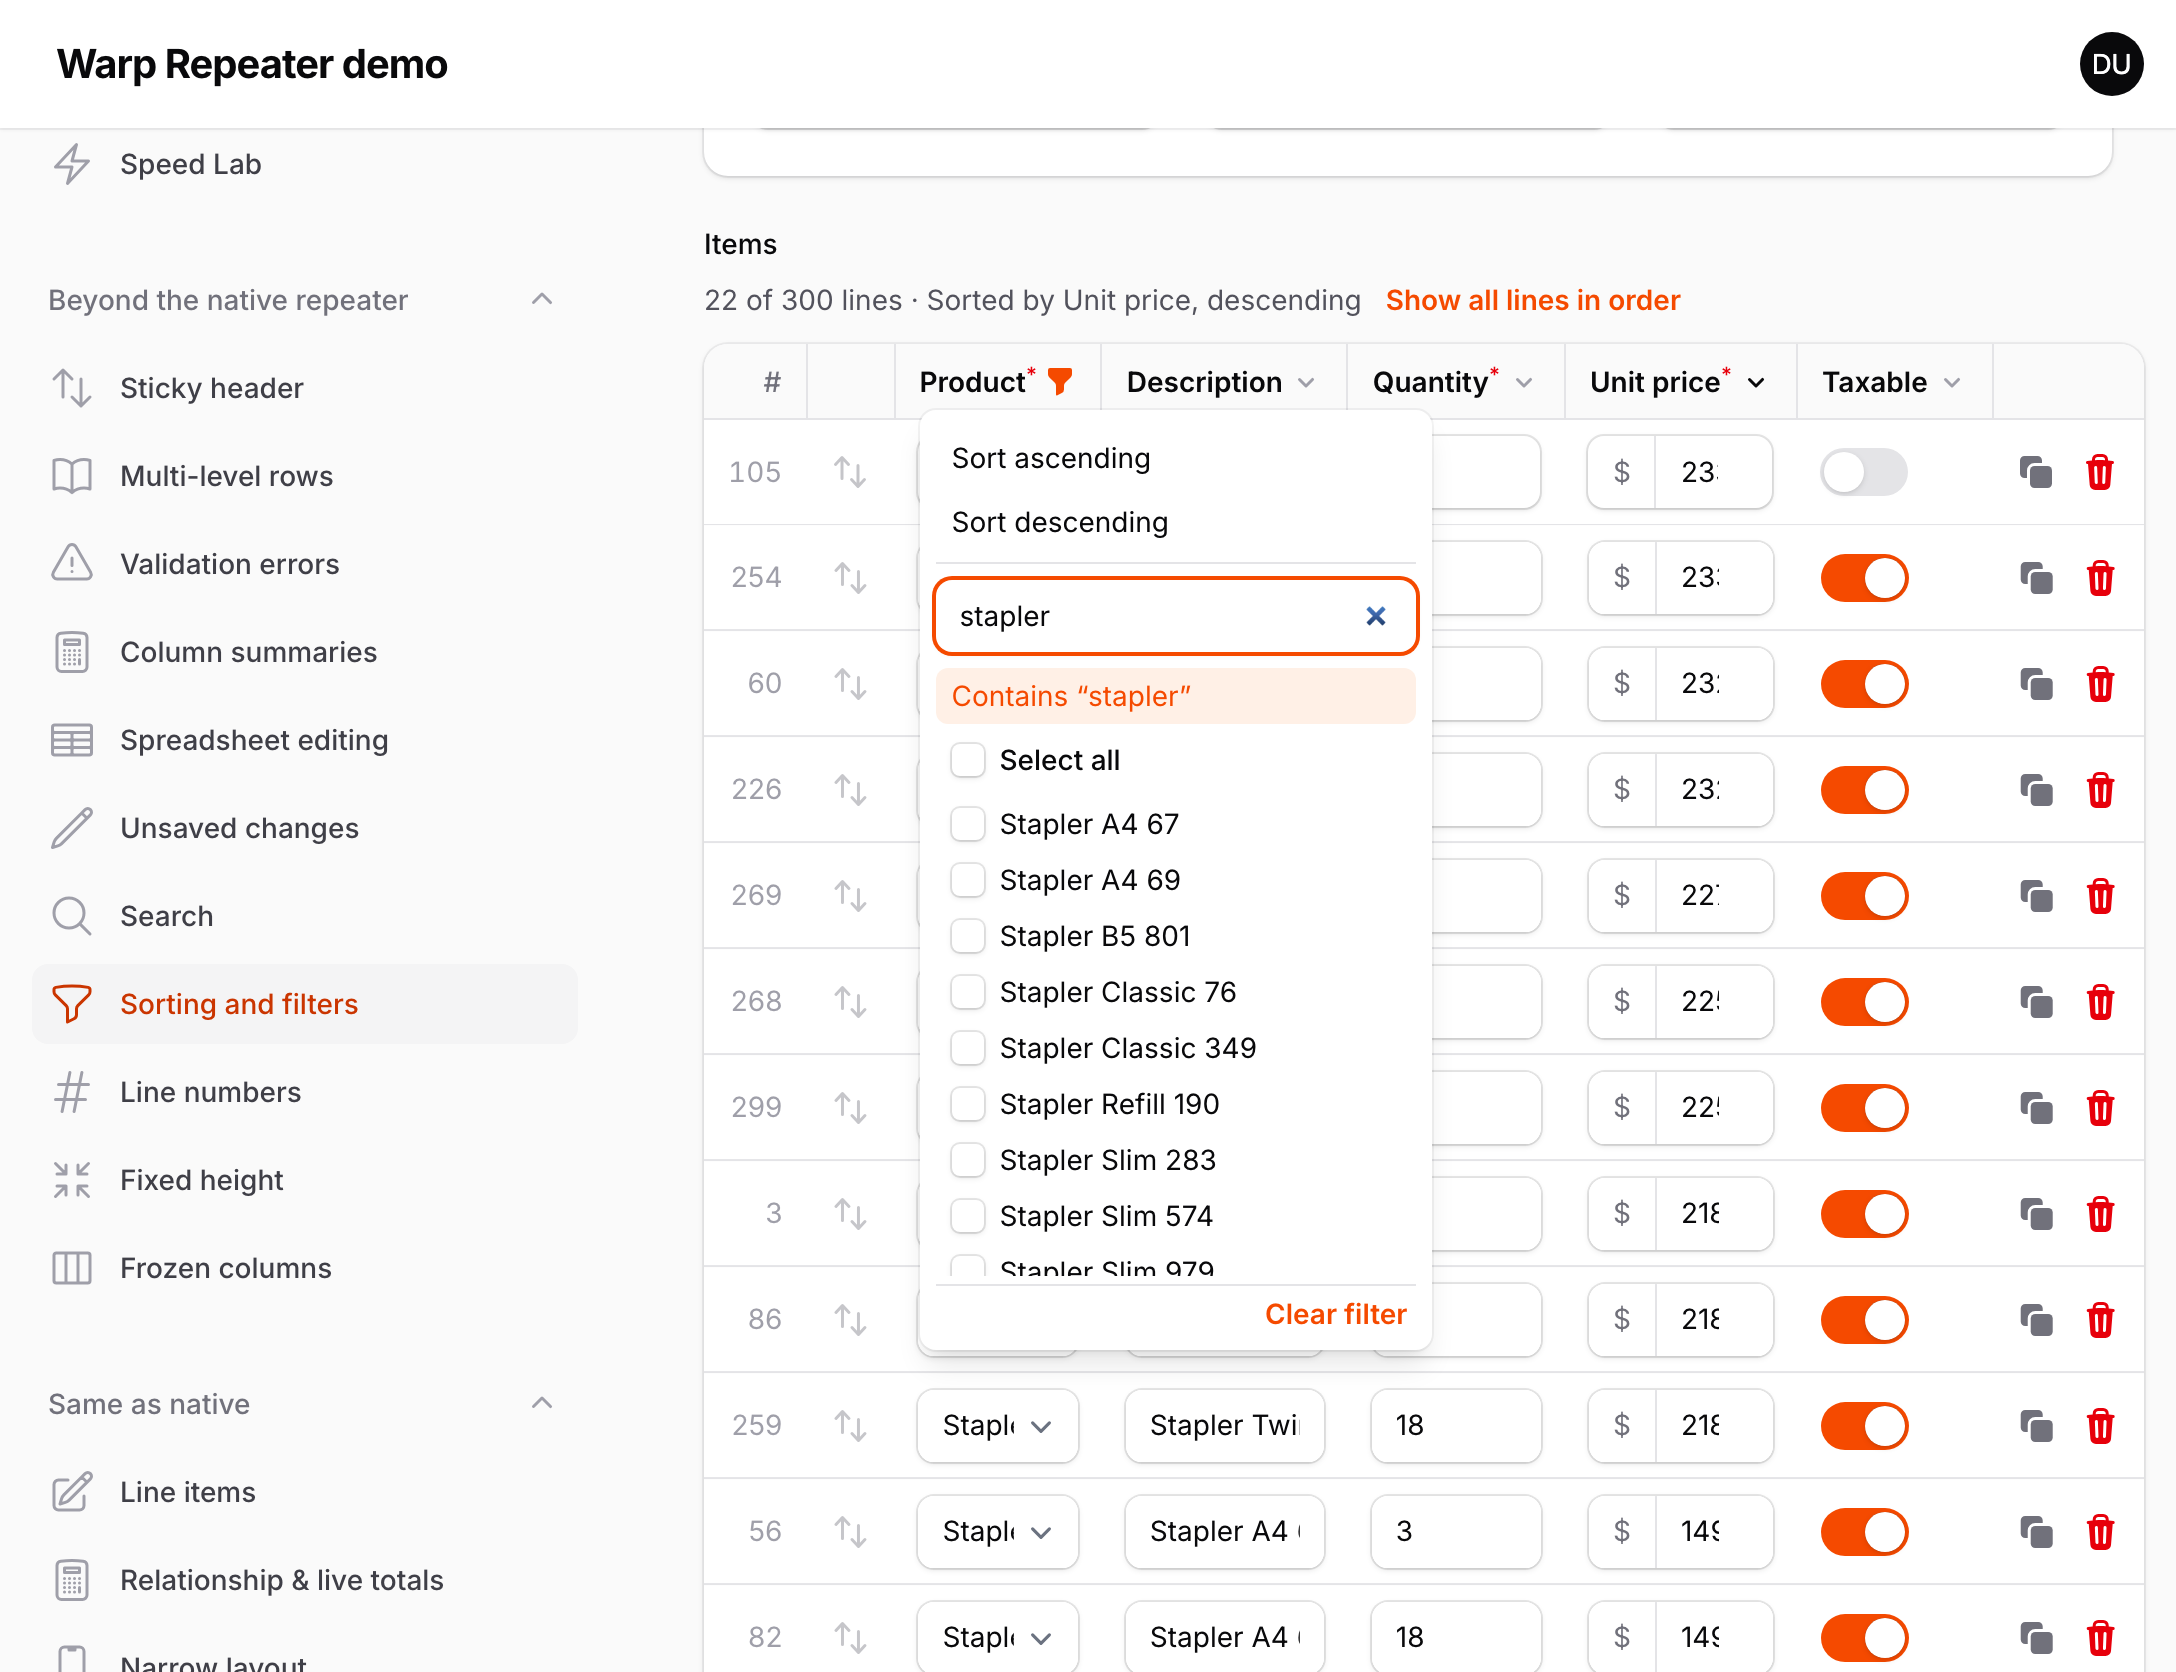Open Product dropdown on line 259

(997, 1426)
